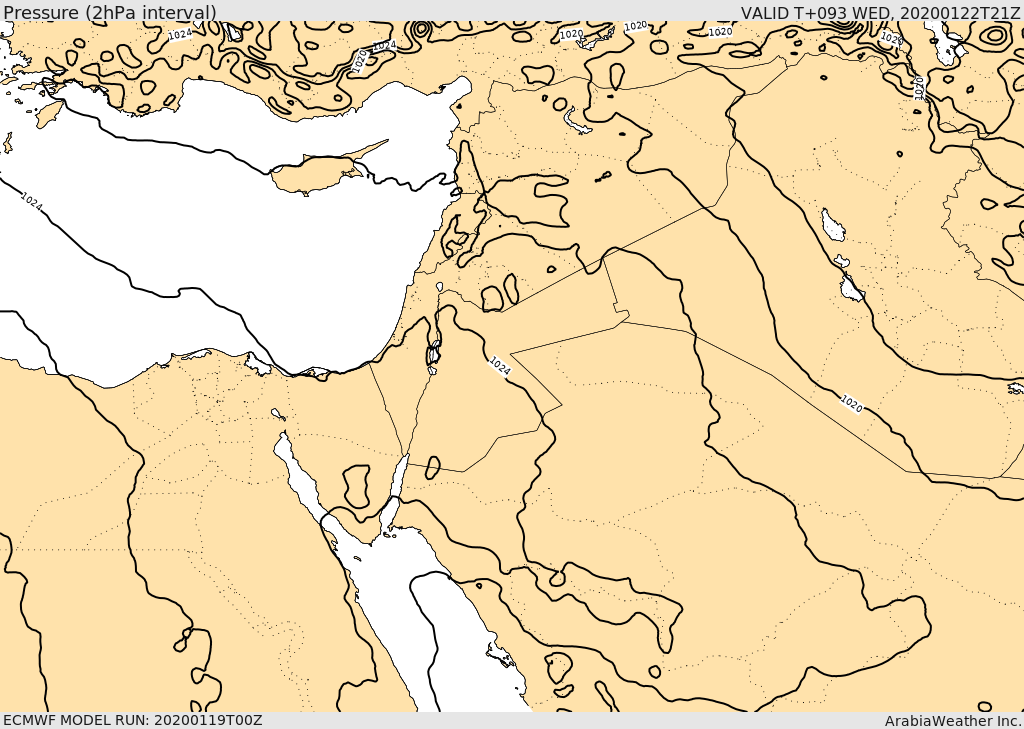Click the 1024 contour label over Jordan
This screenshot has height=729, width=1024.
[500, 366]
